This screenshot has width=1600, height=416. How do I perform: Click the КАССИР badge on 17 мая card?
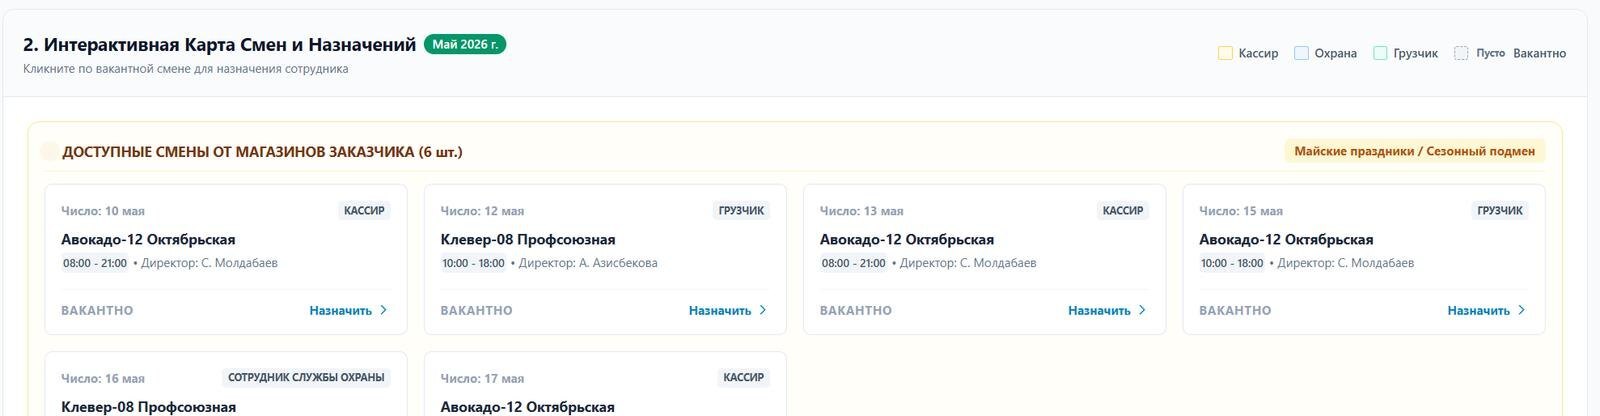pyautogui.click(x=743, y=378)
